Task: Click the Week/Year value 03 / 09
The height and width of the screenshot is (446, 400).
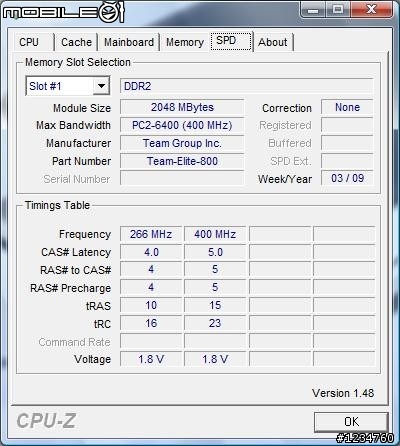Action: (x=347, y=178)
